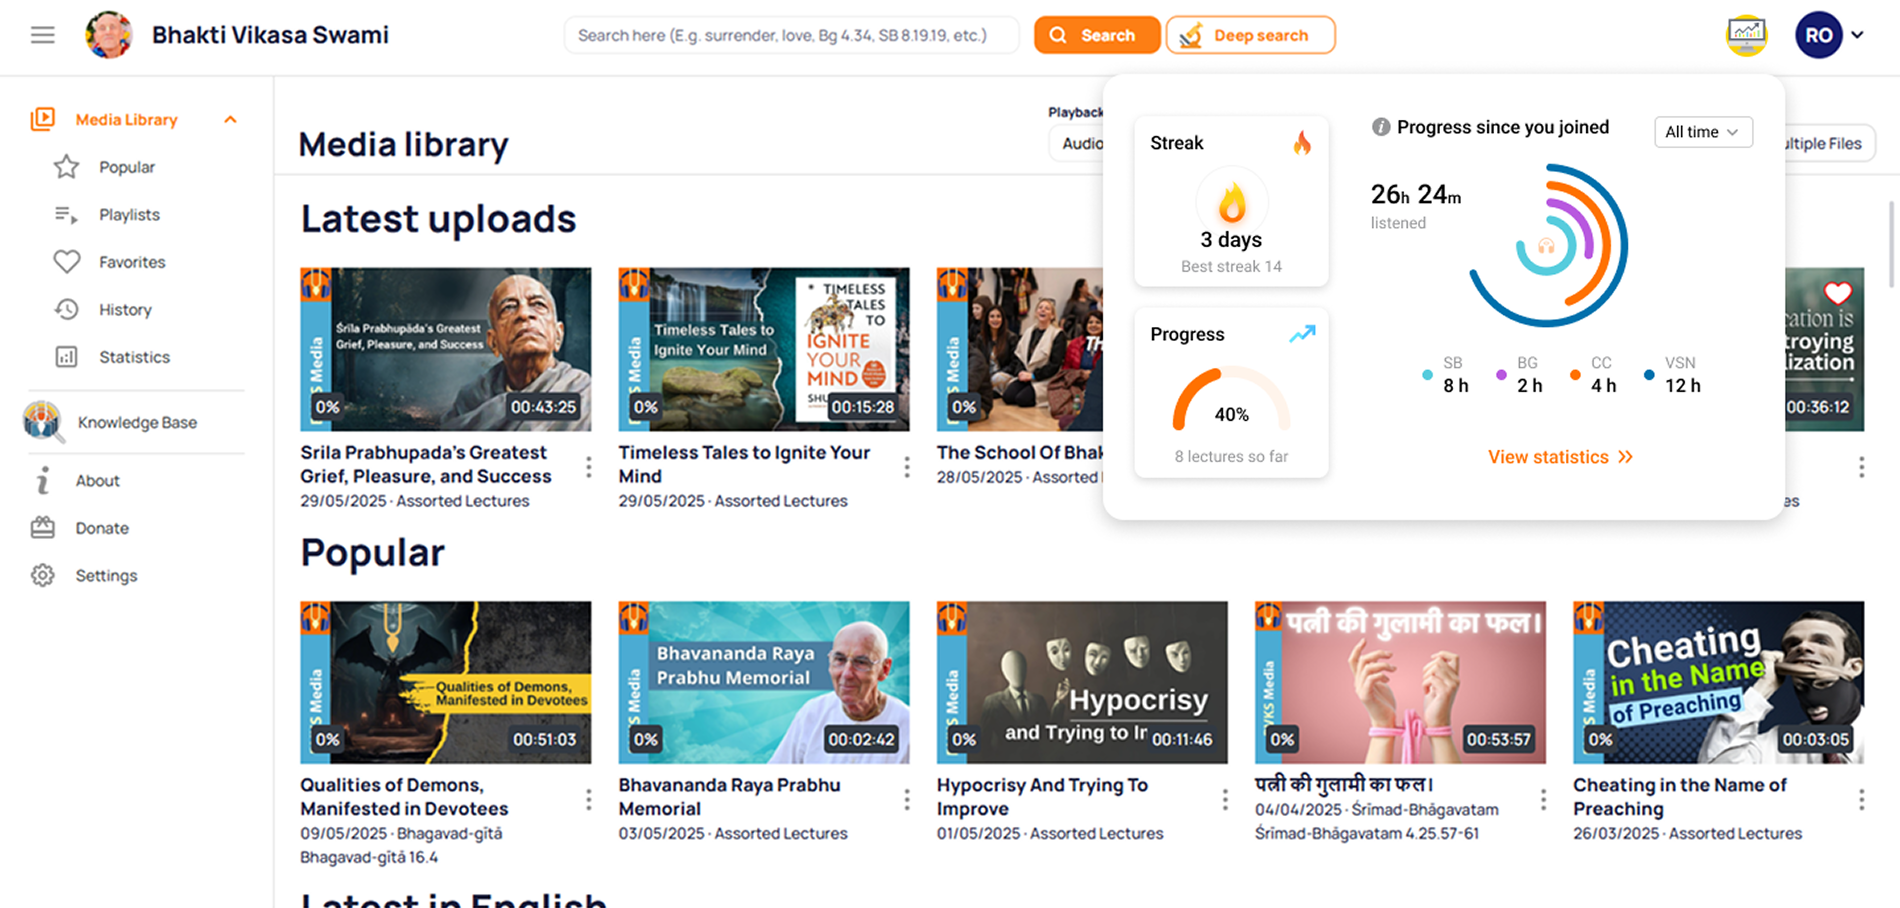Open the All time range dropdown
Screen dimensions: 1900x908
click(x=1703, y=131)
